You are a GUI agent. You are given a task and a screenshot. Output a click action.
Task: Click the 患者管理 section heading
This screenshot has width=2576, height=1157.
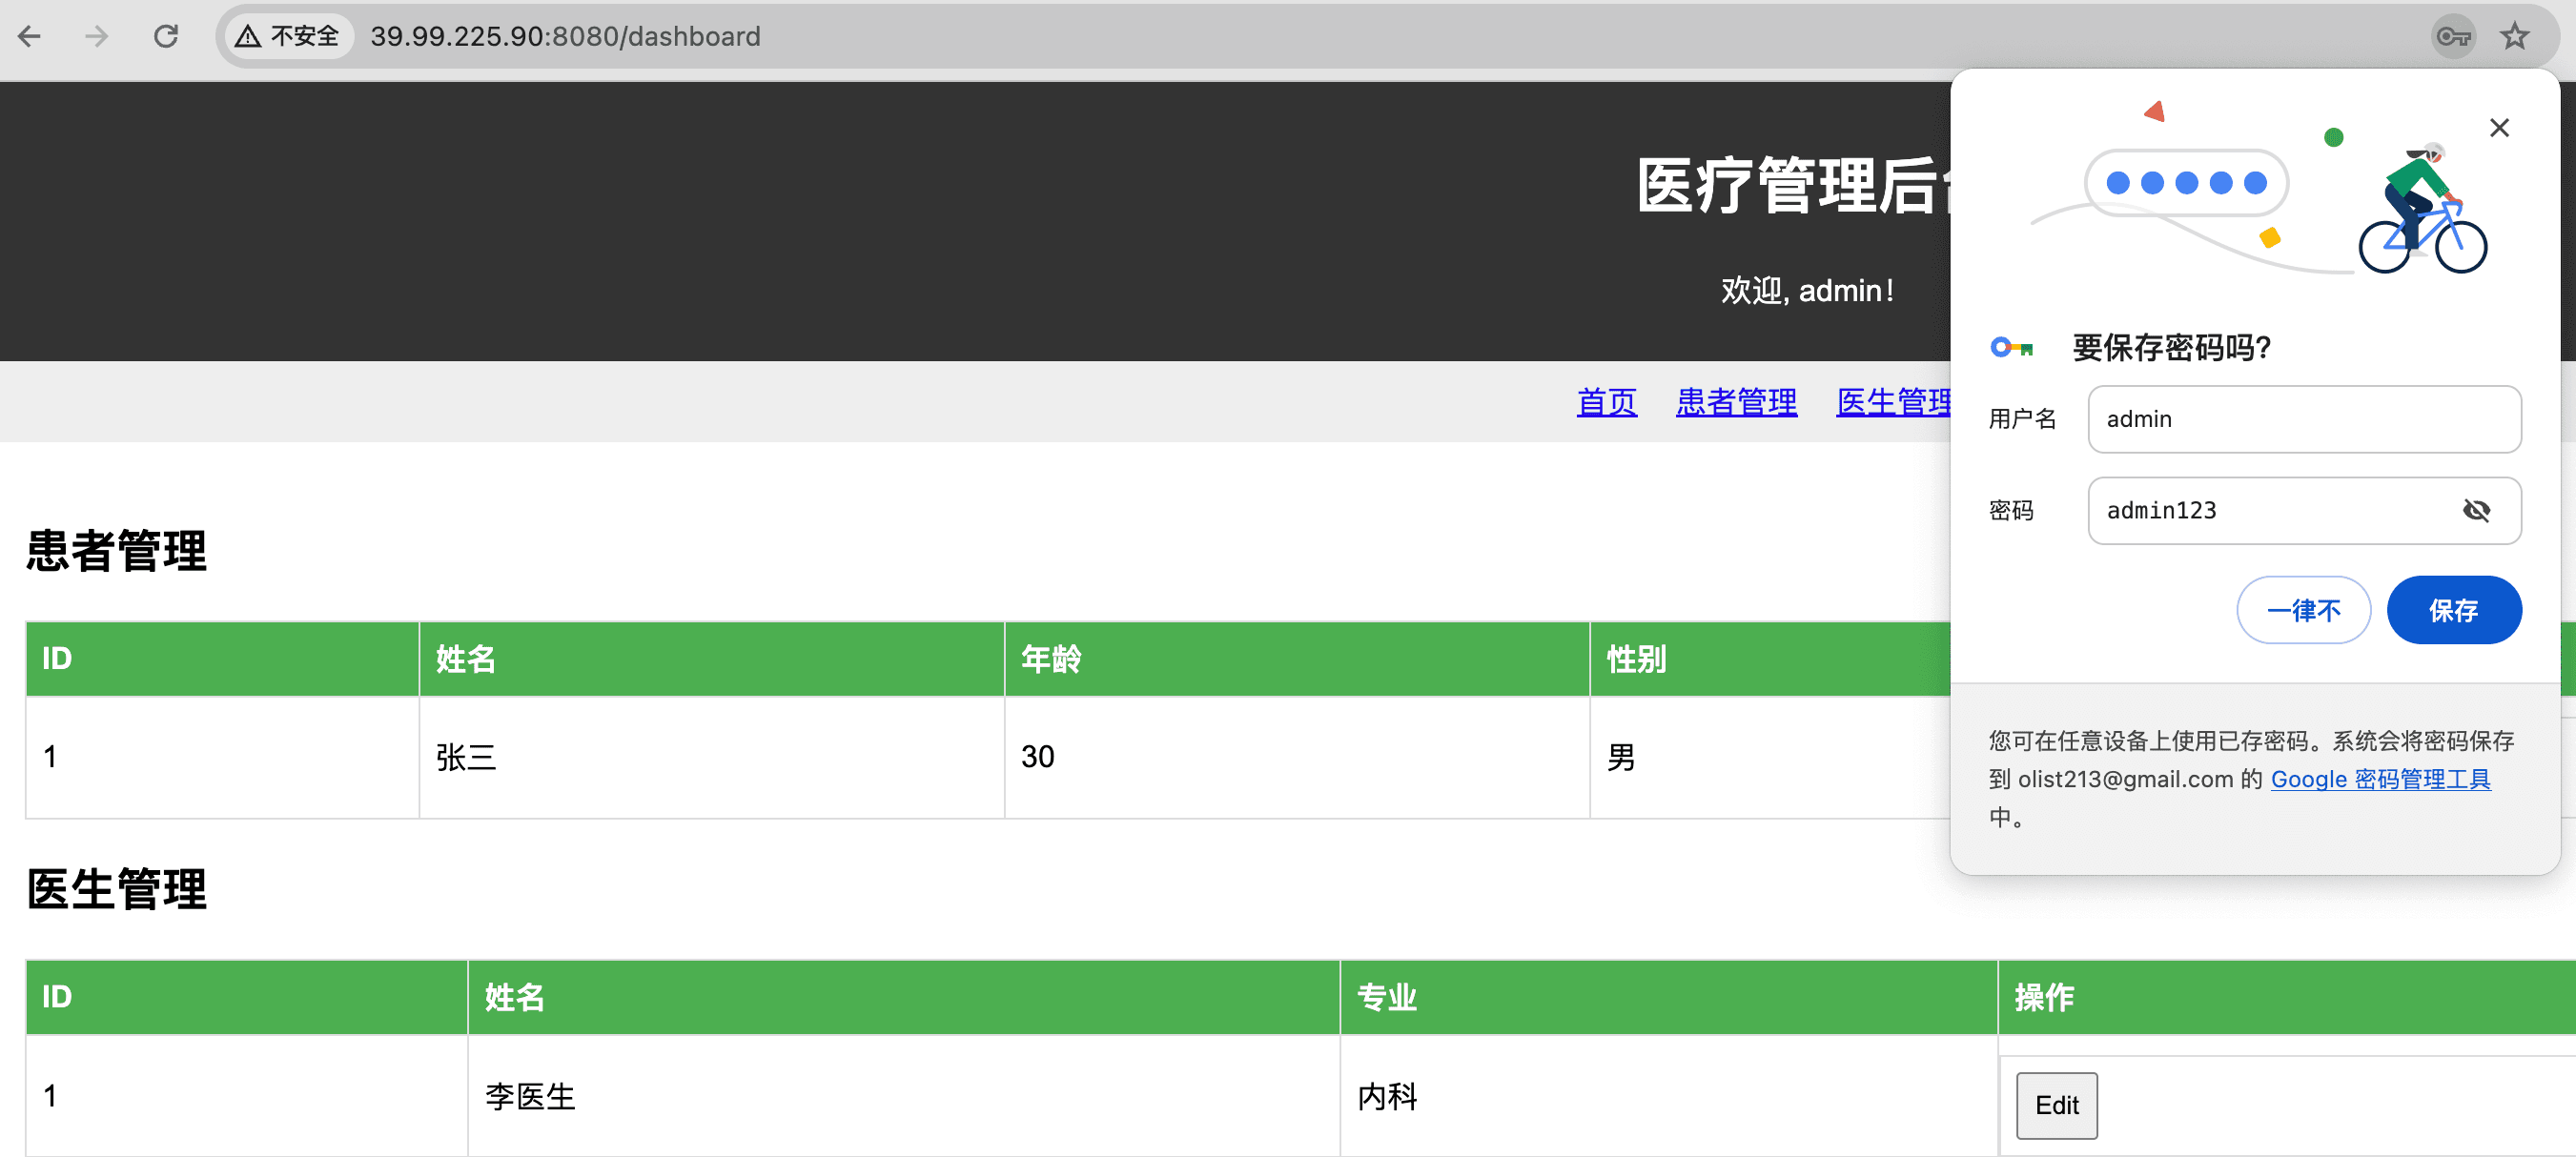(x=117, y=550)
